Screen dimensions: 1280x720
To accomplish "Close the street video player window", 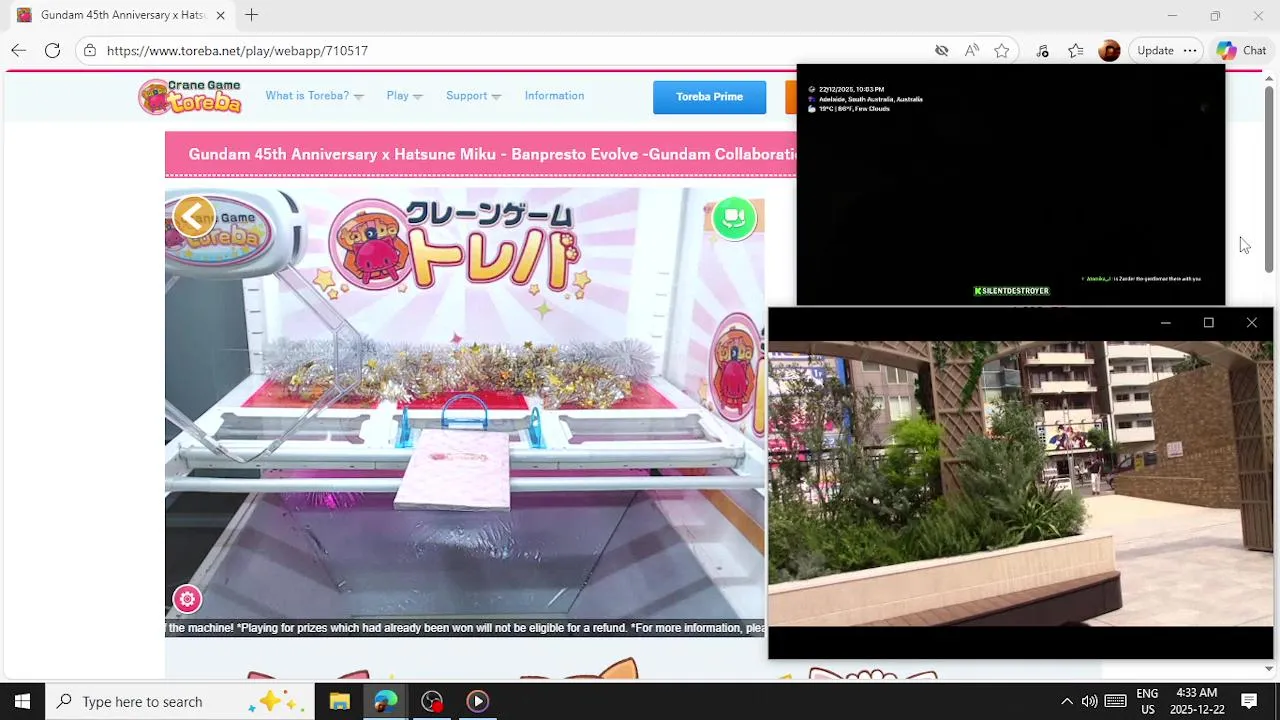I will 1251,323.
